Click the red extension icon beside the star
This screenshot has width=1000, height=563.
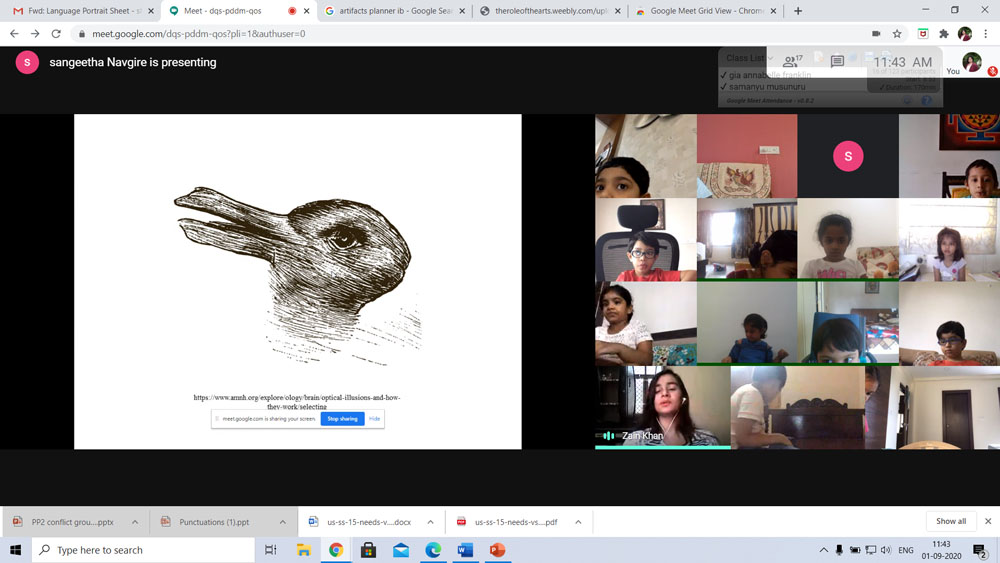click(x=923, y=34)
